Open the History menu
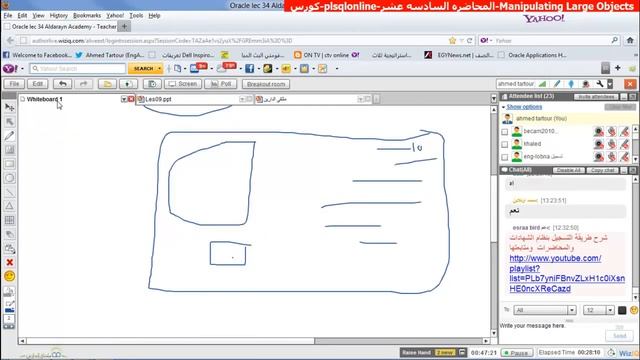Viewport: 640px width, 360px height. pos(58,16)
